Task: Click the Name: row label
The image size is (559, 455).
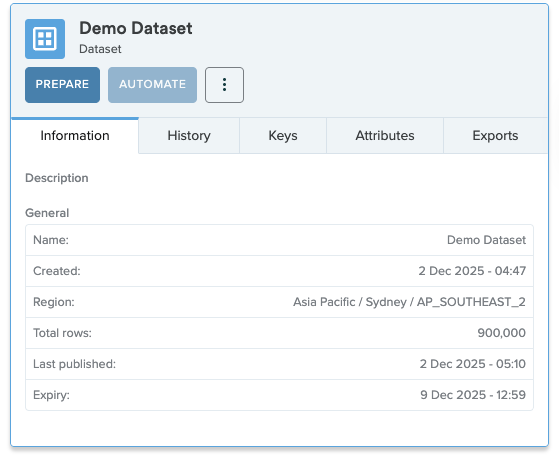Action: pos(51,240)
